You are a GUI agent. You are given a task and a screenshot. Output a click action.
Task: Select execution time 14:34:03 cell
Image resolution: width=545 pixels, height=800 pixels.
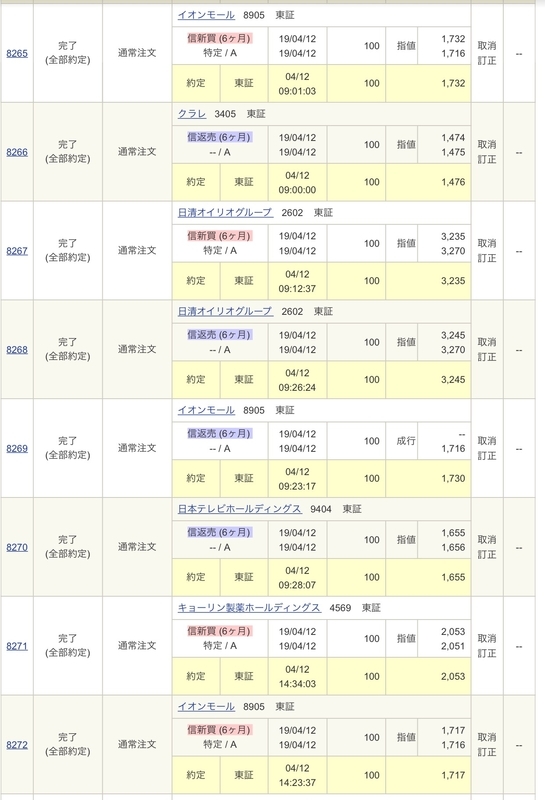coord(298,677)
